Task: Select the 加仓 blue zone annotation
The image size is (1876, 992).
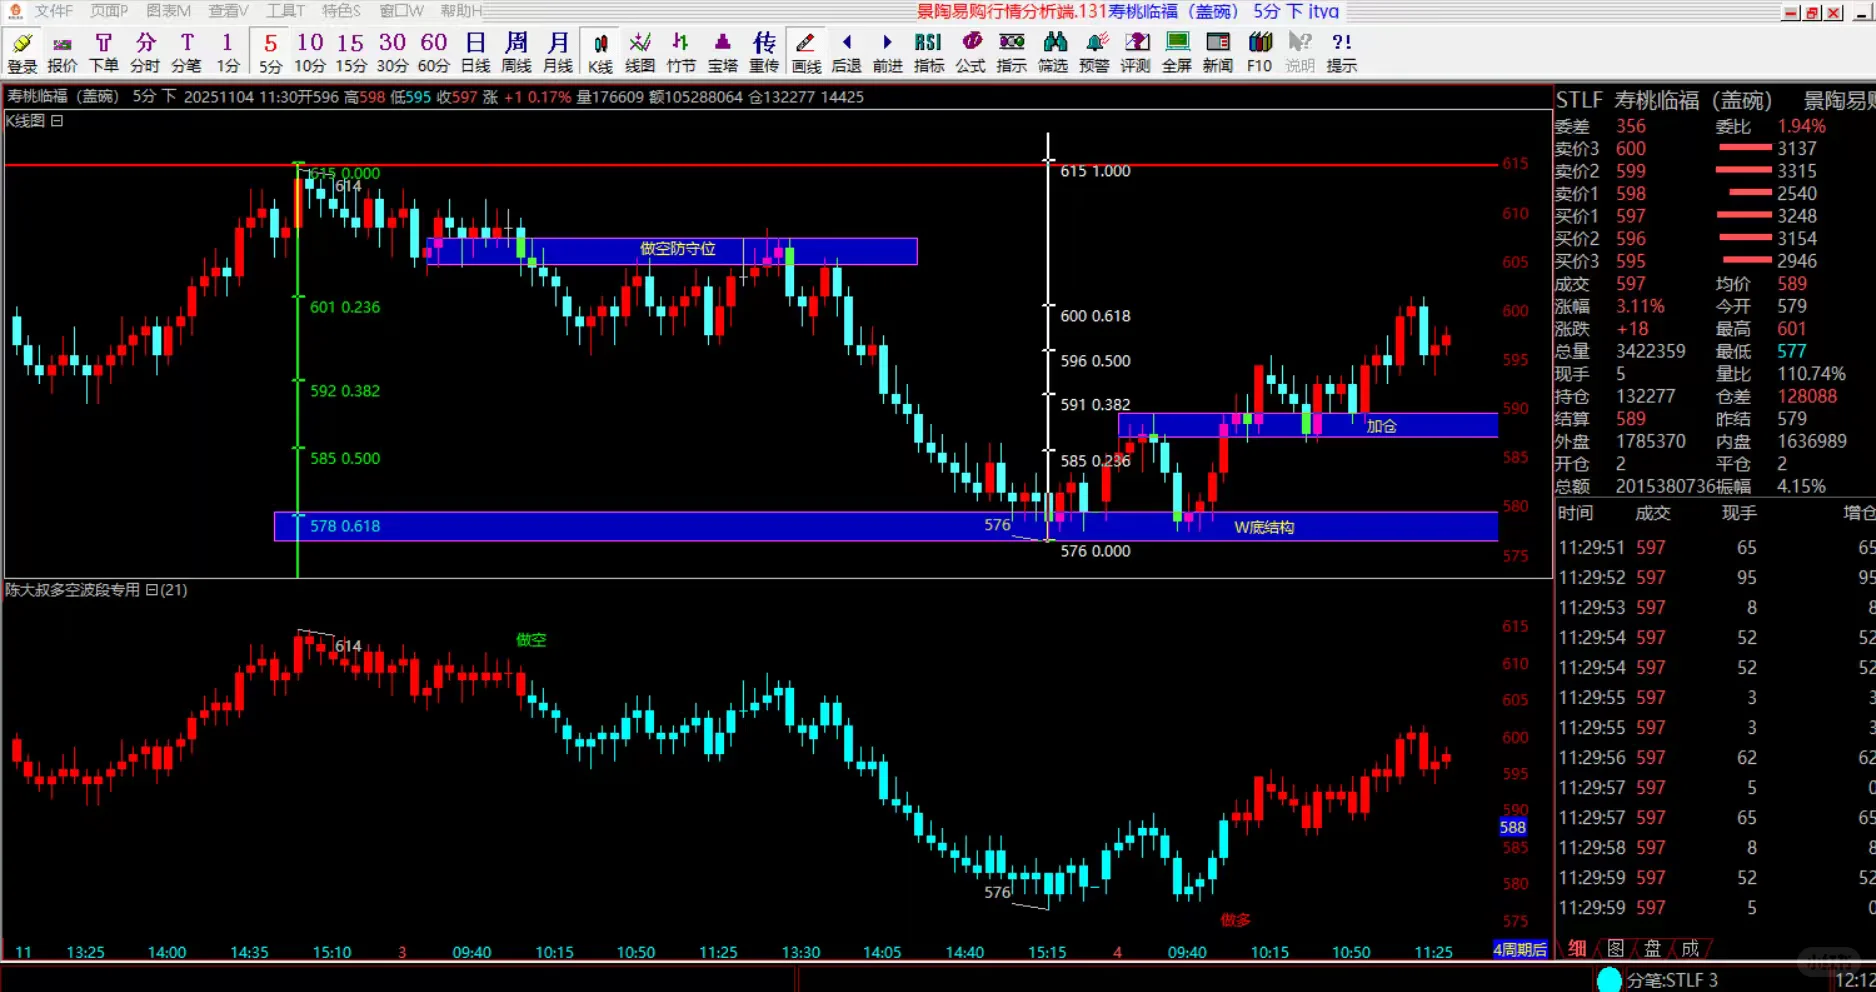Action: click(x=1308, y=425)
